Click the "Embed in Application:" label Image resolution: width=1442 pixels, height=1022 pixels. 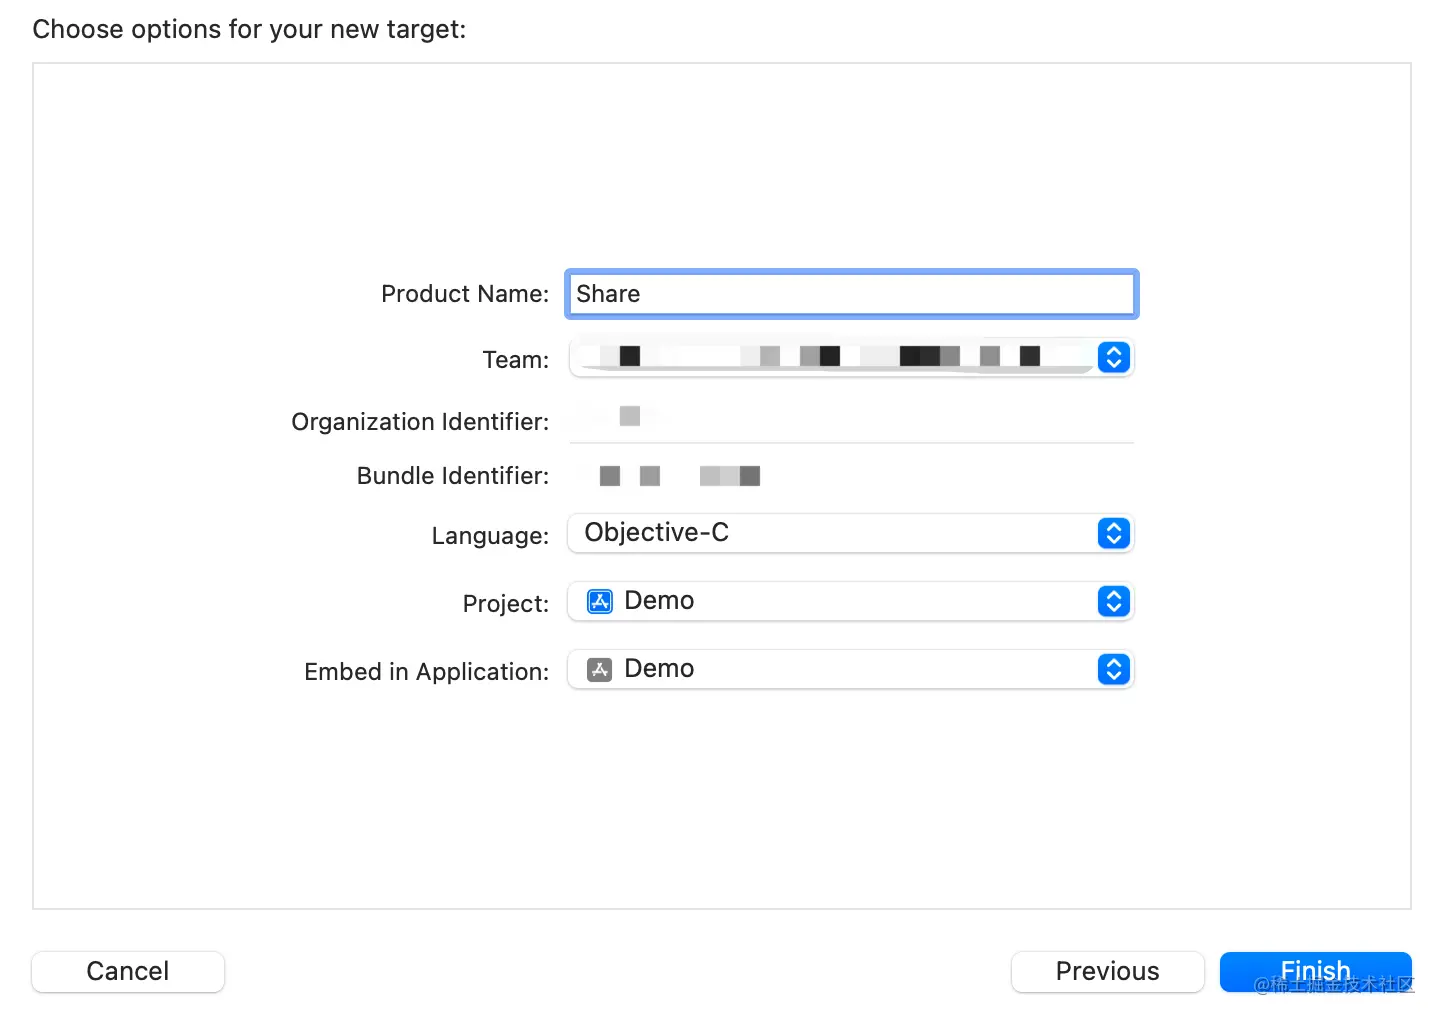[427, 672]
